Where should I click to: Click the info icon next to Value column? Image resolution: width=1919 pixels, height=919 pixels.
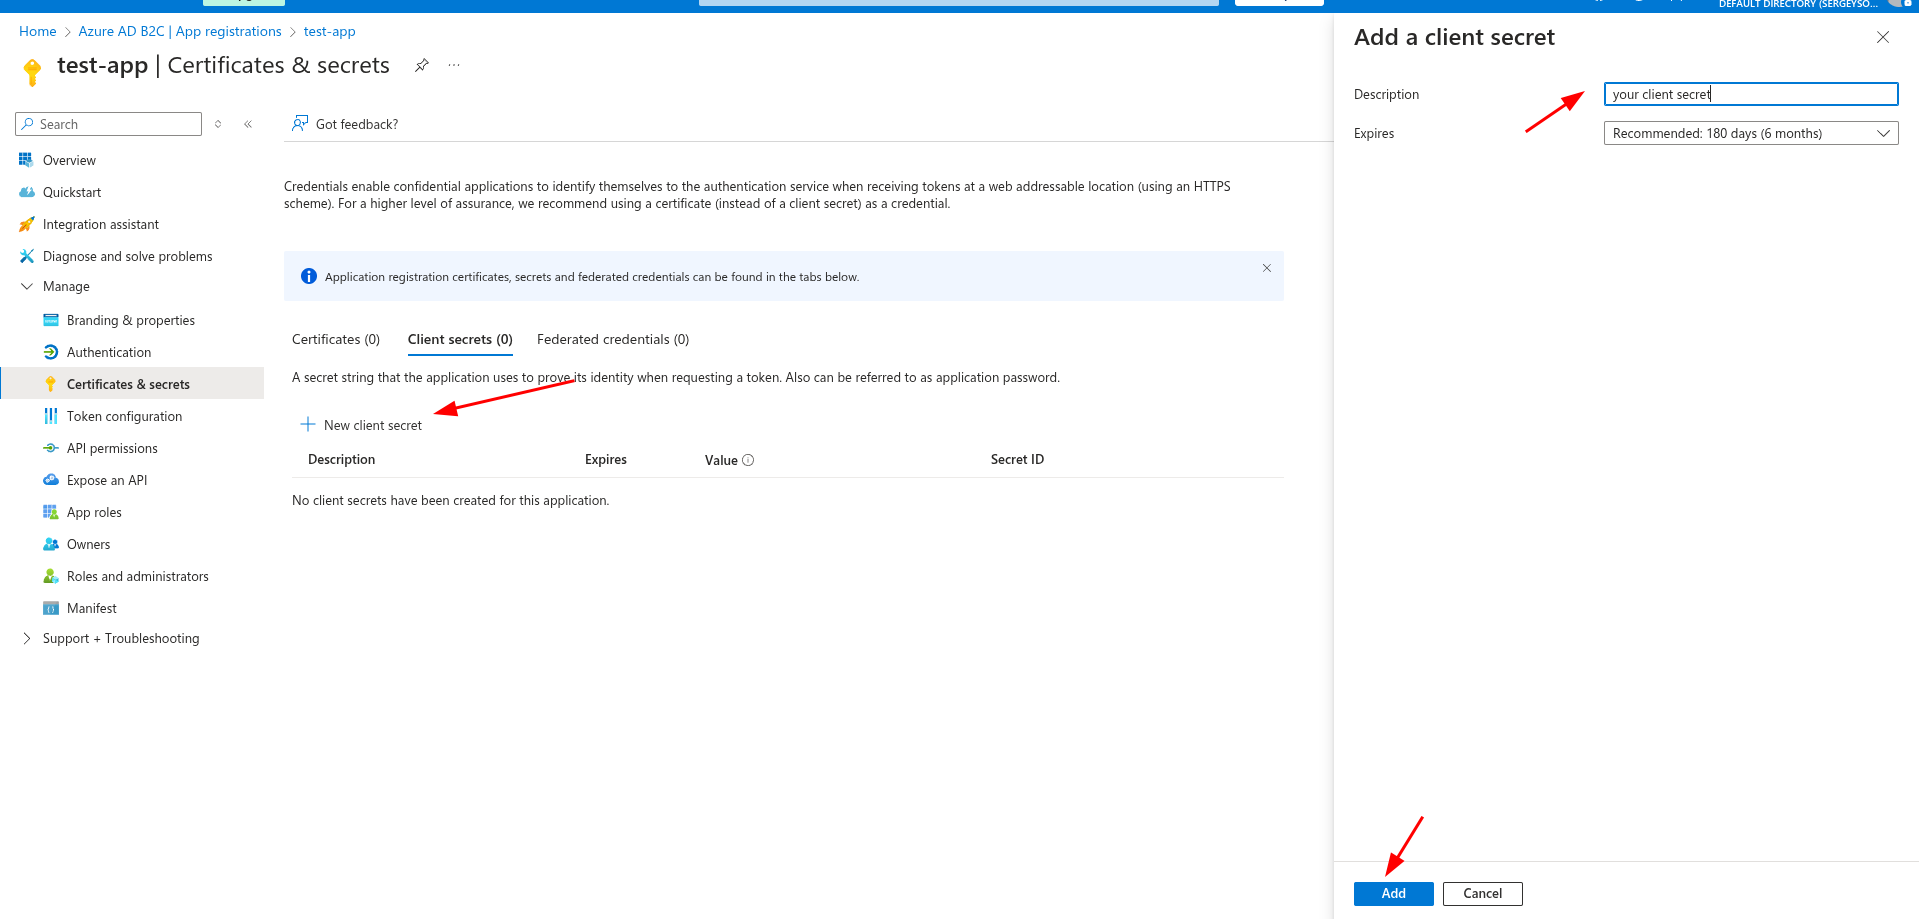click(x=748, y=460)
